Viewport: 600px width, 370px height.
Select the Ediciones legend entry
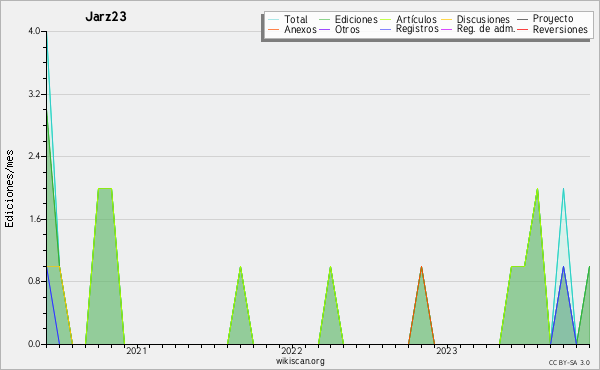pos(356,19)
